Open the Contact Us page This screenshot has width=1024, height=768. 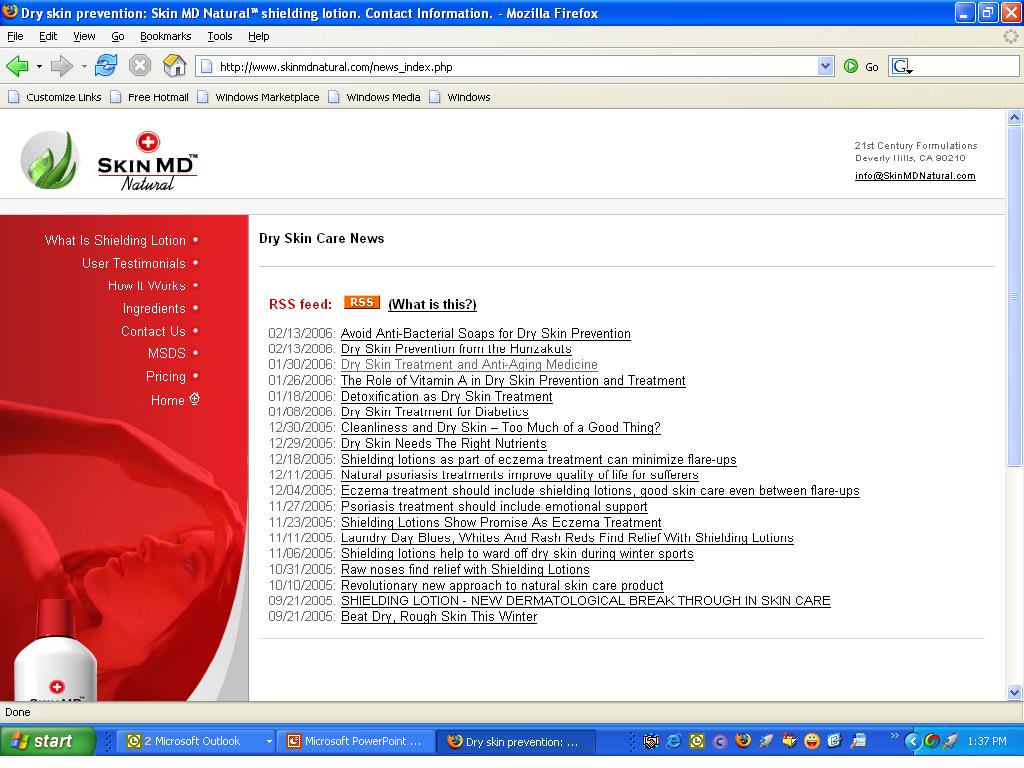(x=153, y=331)
